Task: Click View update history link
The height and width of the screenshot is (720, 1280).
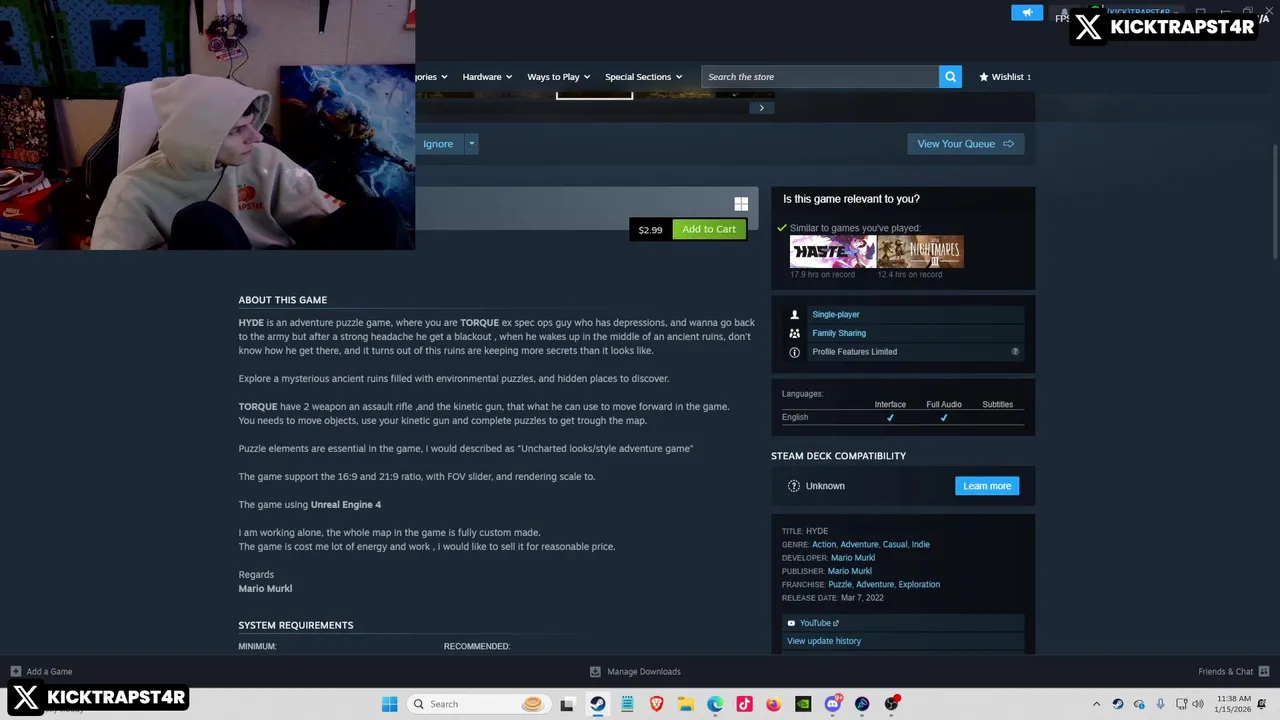Action: (x=824, y=641)
